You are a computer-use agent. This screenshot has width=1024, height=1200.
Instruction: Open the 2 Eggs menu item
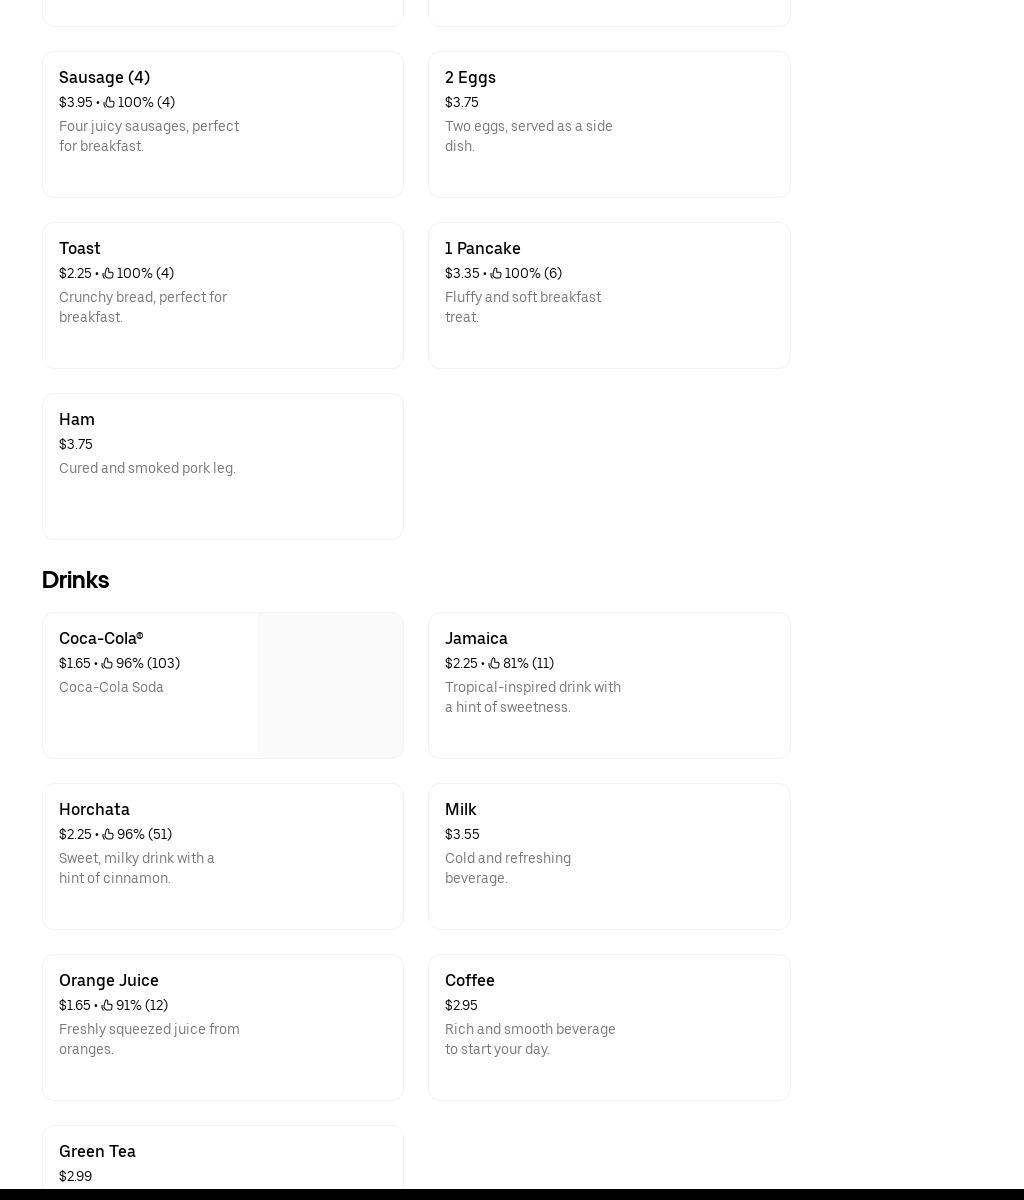point(609,124)
